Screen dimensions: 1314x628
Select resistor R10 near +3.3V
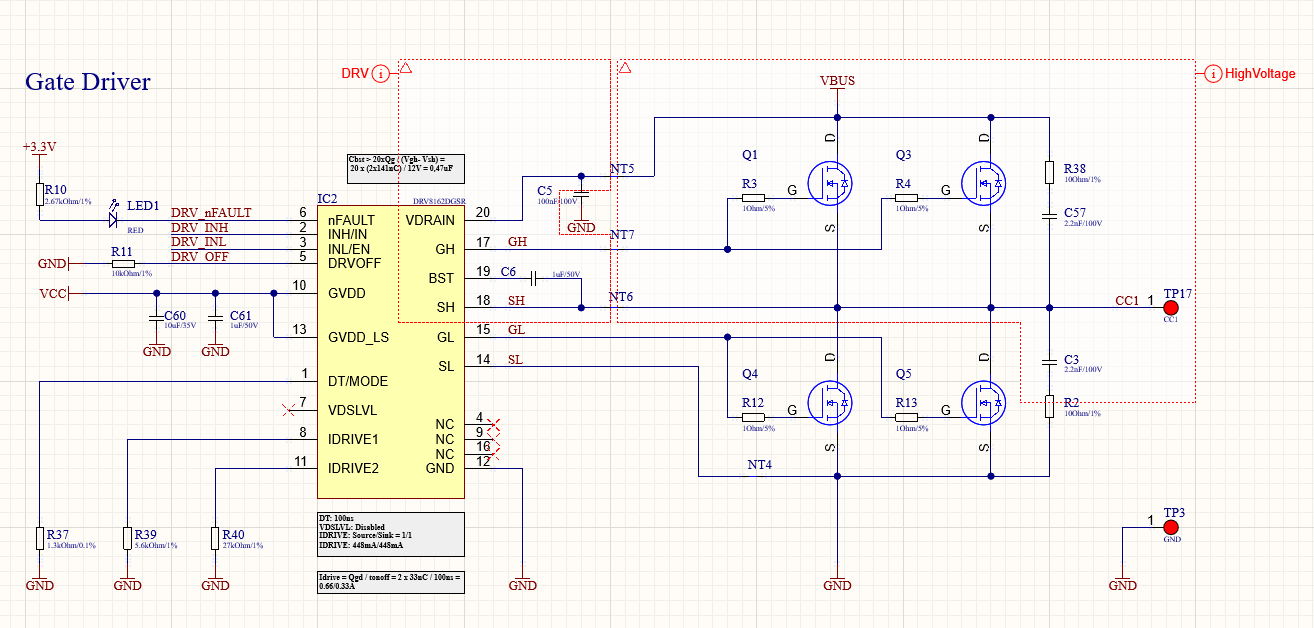39,194
